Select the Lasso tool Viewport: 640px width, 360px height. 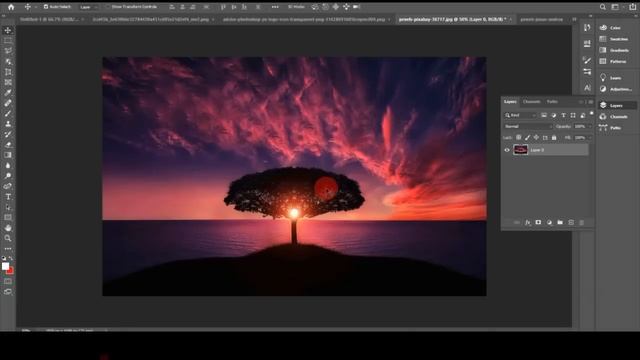[x=8, y=51]
